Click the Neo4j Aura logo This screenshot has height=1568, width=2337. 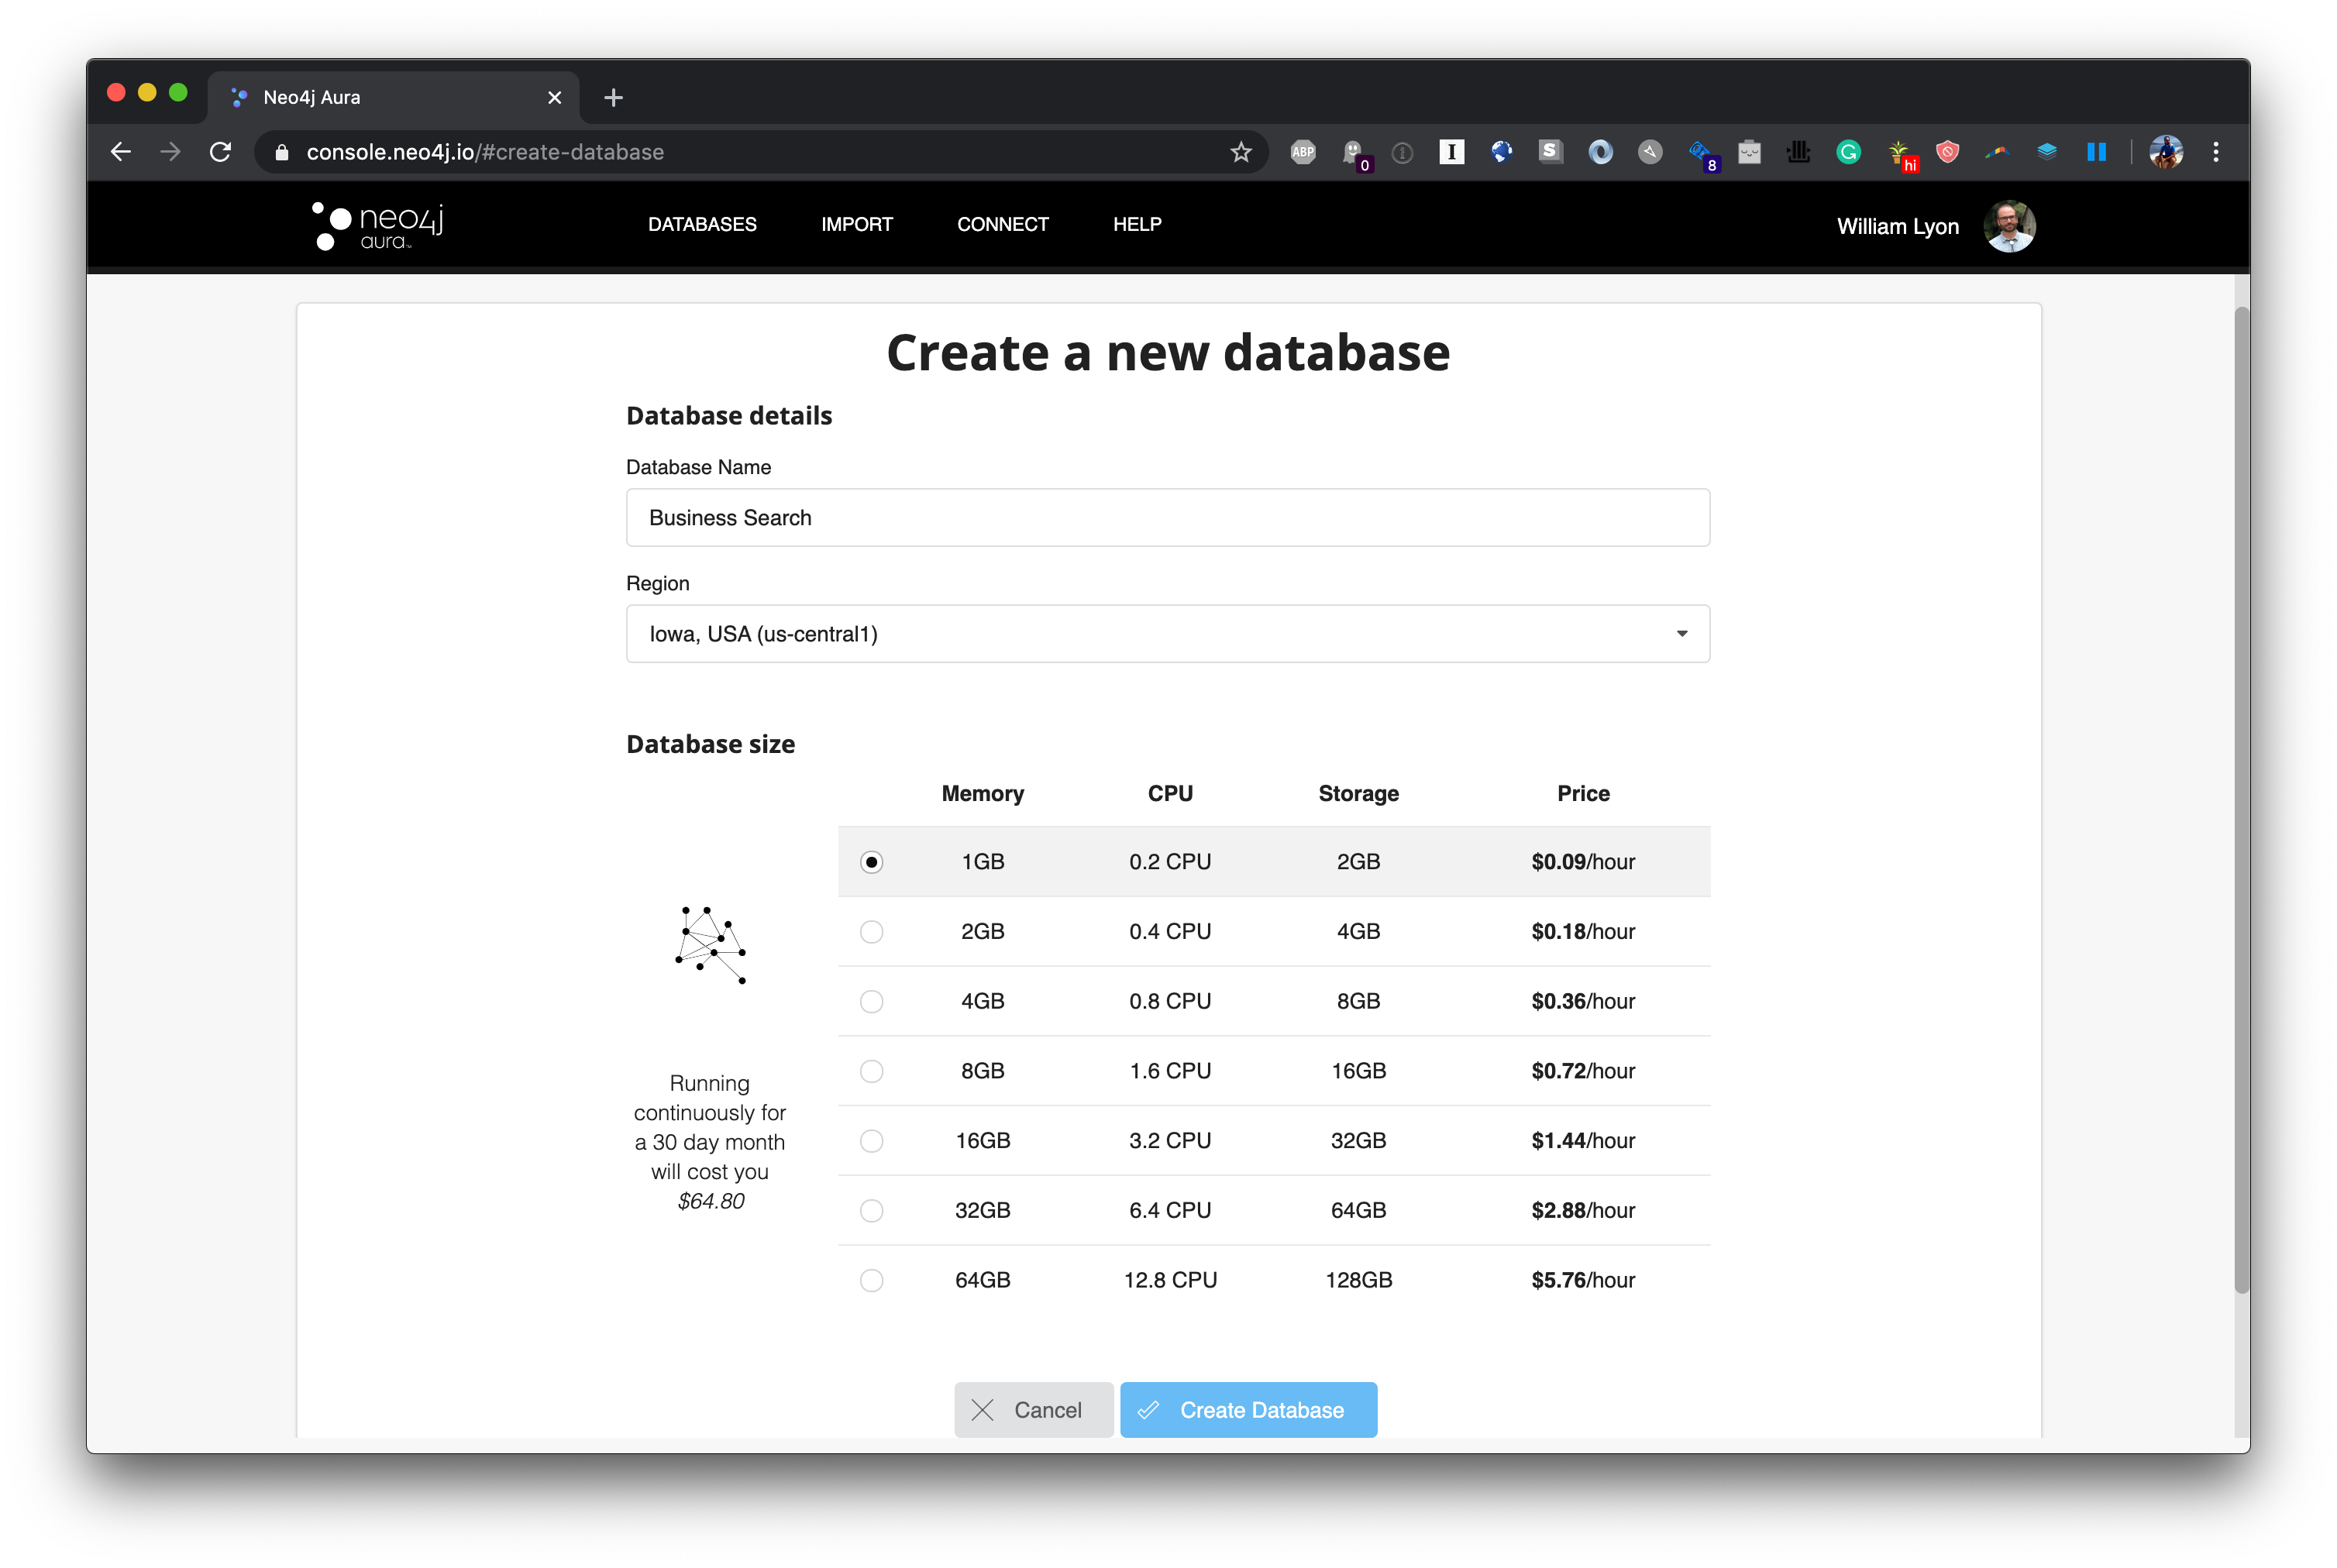[378, 226]
